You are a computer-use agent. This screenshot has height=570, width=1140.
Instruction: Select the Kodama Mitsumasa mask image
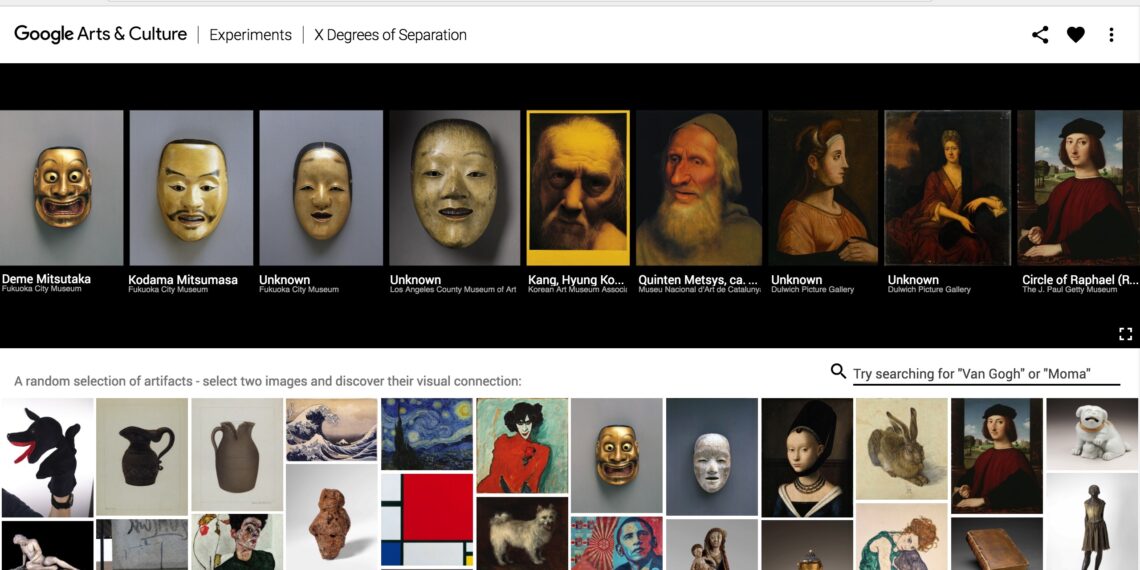click(191, 187)
